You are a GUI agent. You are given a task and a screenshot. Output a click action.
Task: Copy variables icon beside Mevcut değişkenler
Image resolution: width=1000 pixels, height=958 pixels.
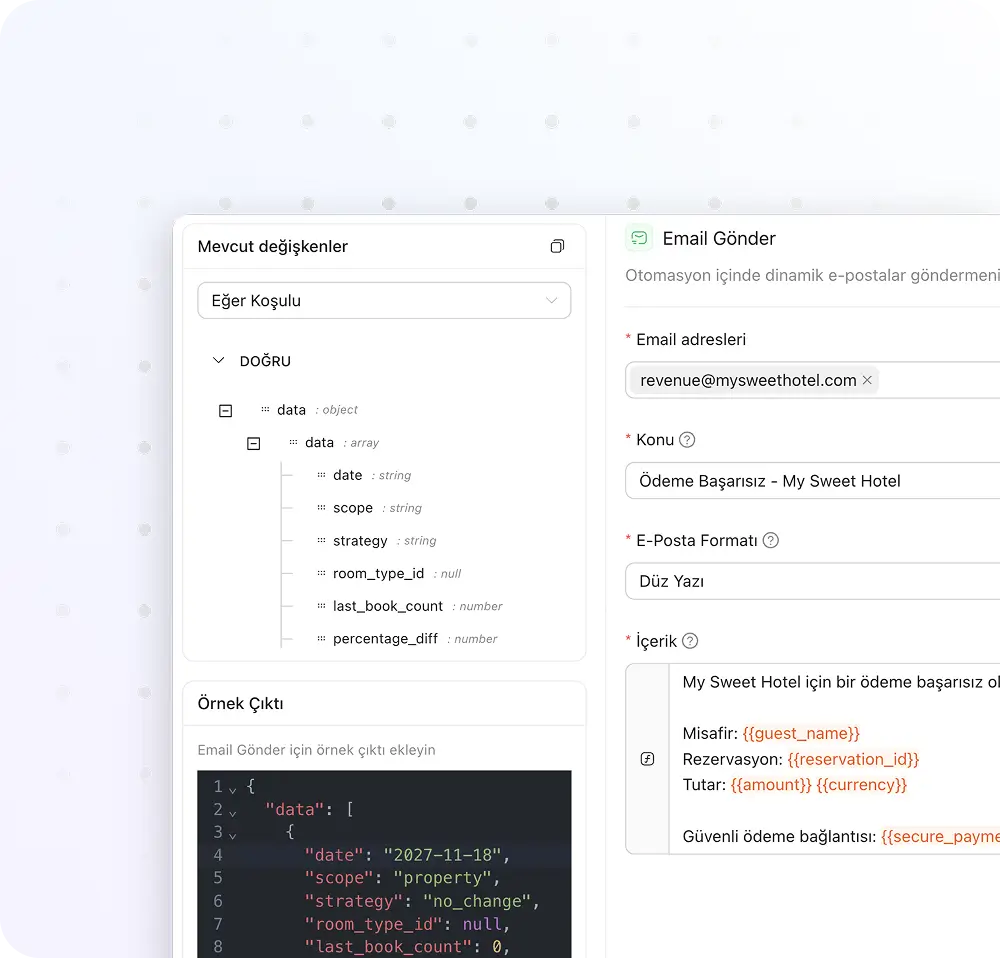(x=557, y=246)
